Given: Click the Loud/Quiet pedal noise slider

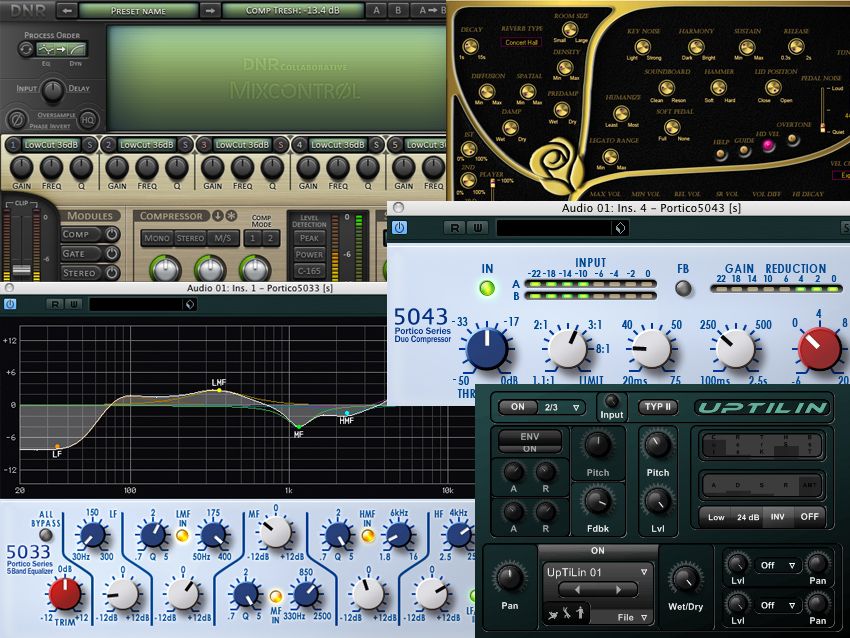Looking at the screenshot, I should 823,127.
